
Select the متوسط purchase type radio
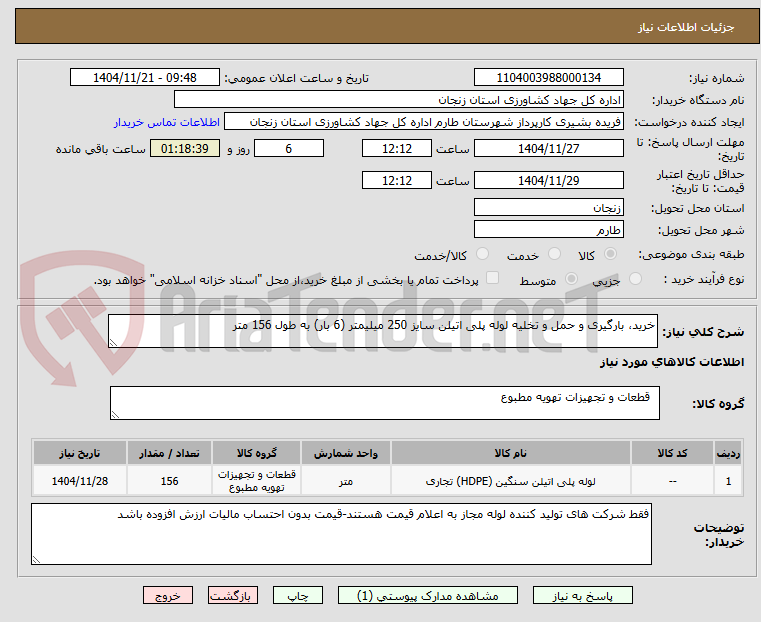(x=572, y=279)
